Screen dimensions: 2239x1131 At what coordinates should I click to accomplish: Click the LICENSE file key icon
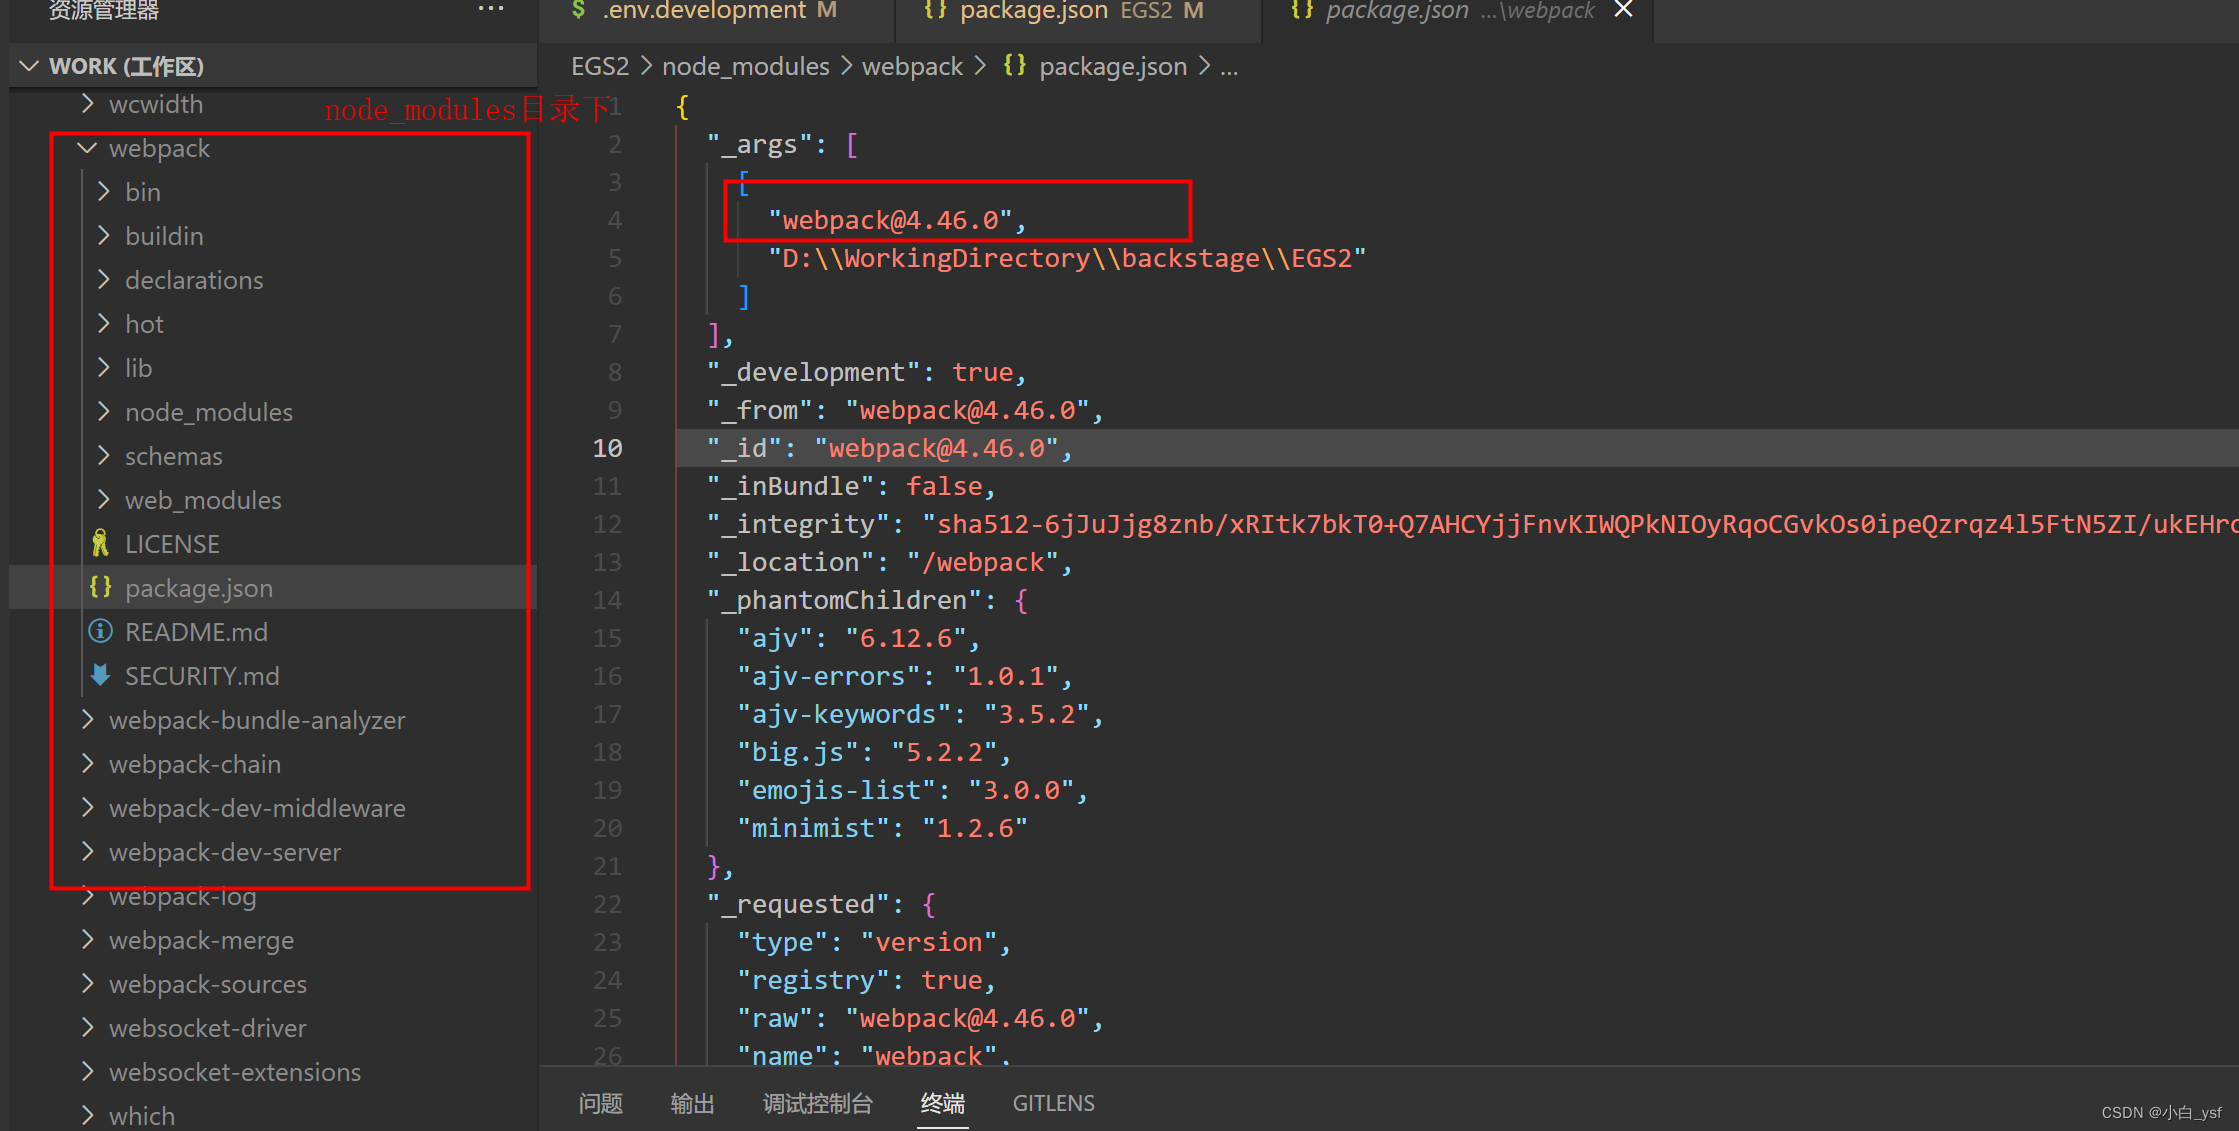click(100, 543)
